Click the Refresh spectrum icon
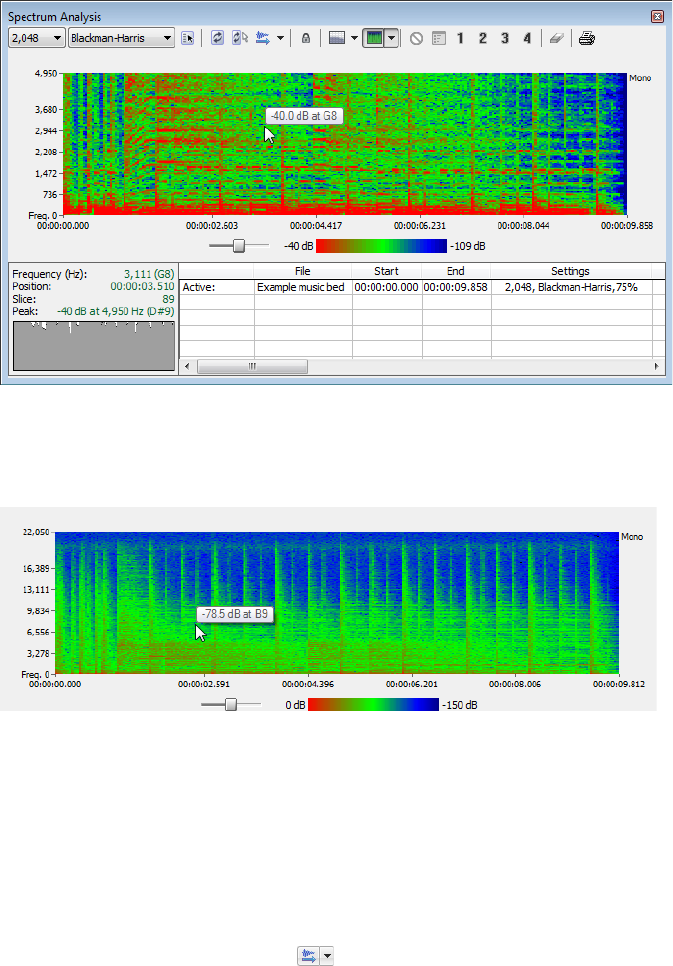 pos(219,38)
